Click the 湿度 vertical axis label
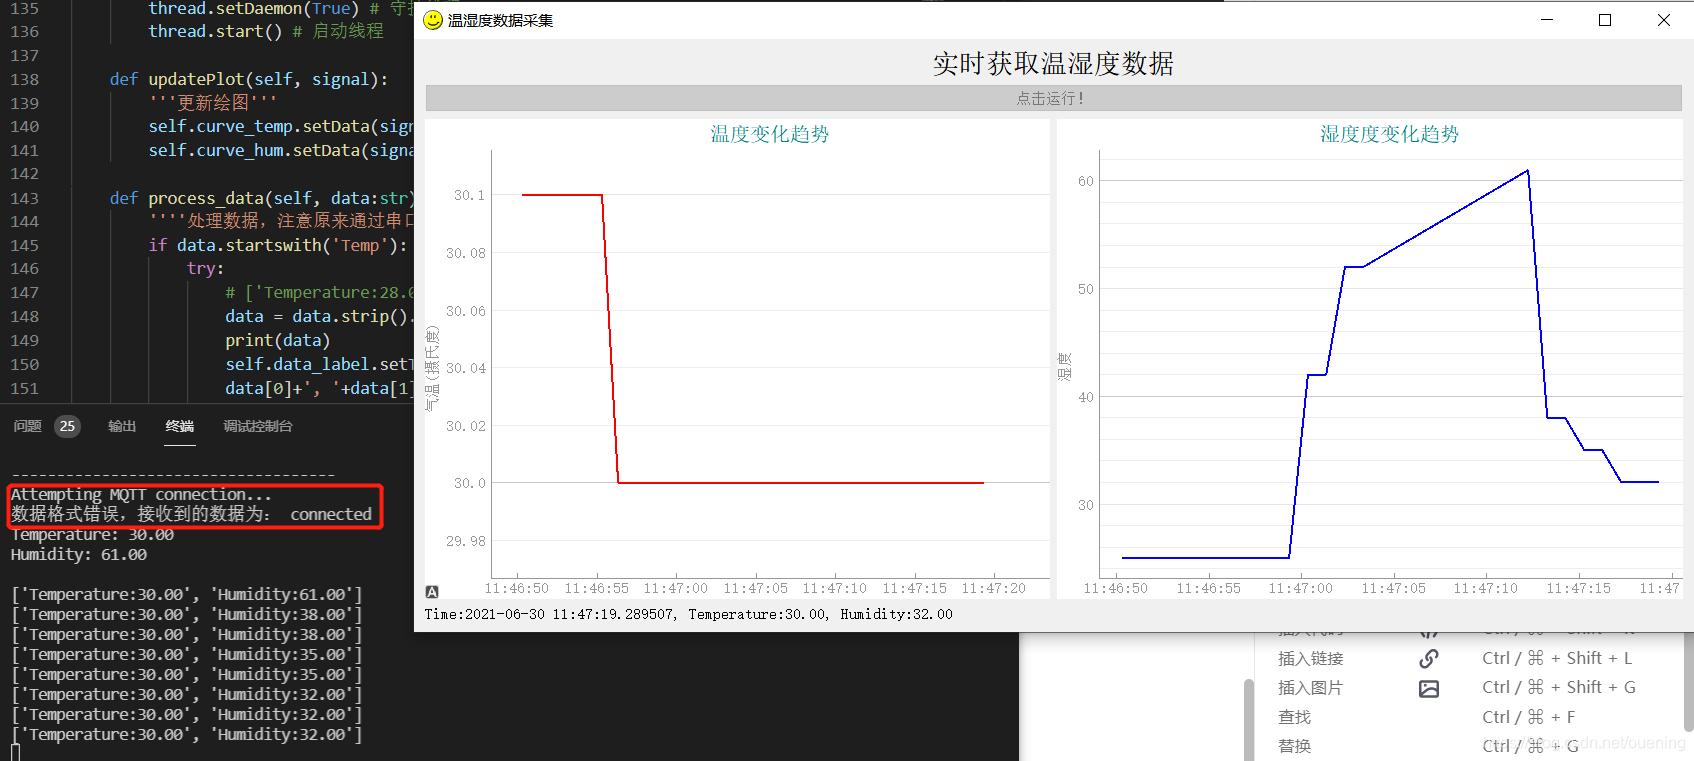This screenshot has width=1694, height=761. tap(1065, 367)
